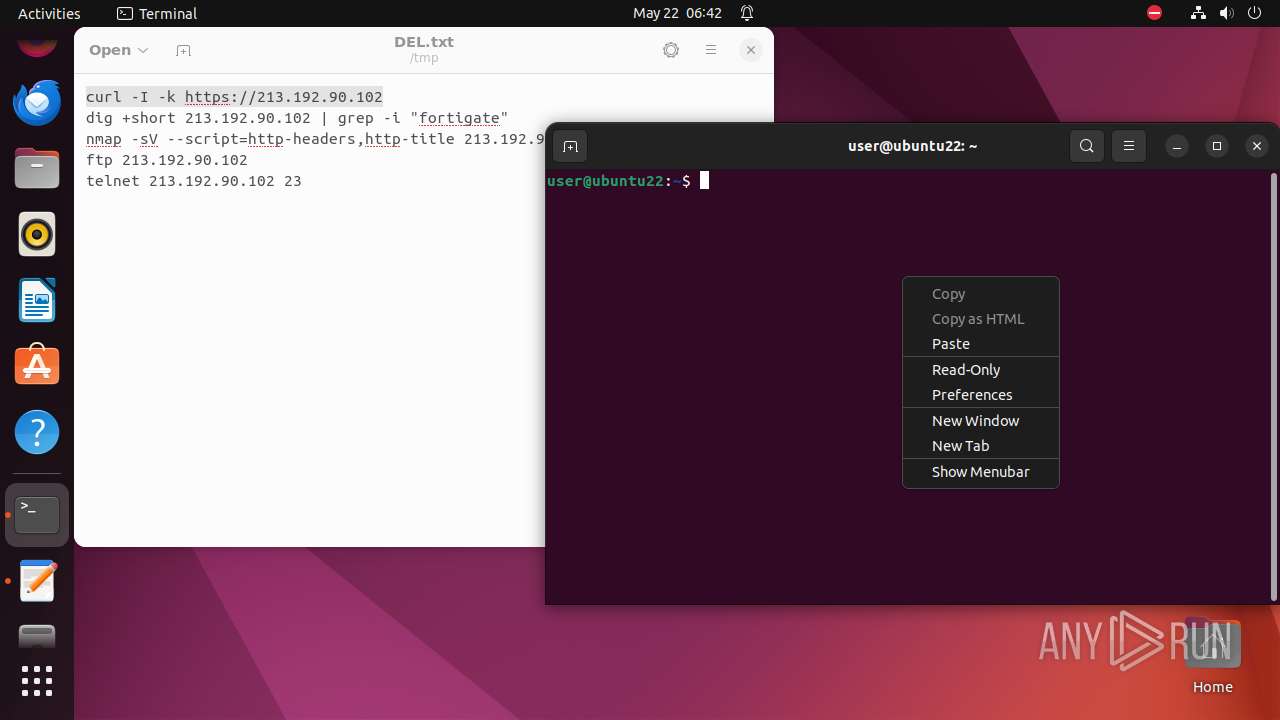
Task: Open volume icon in top bar
Action: [x=1227, y=13]
